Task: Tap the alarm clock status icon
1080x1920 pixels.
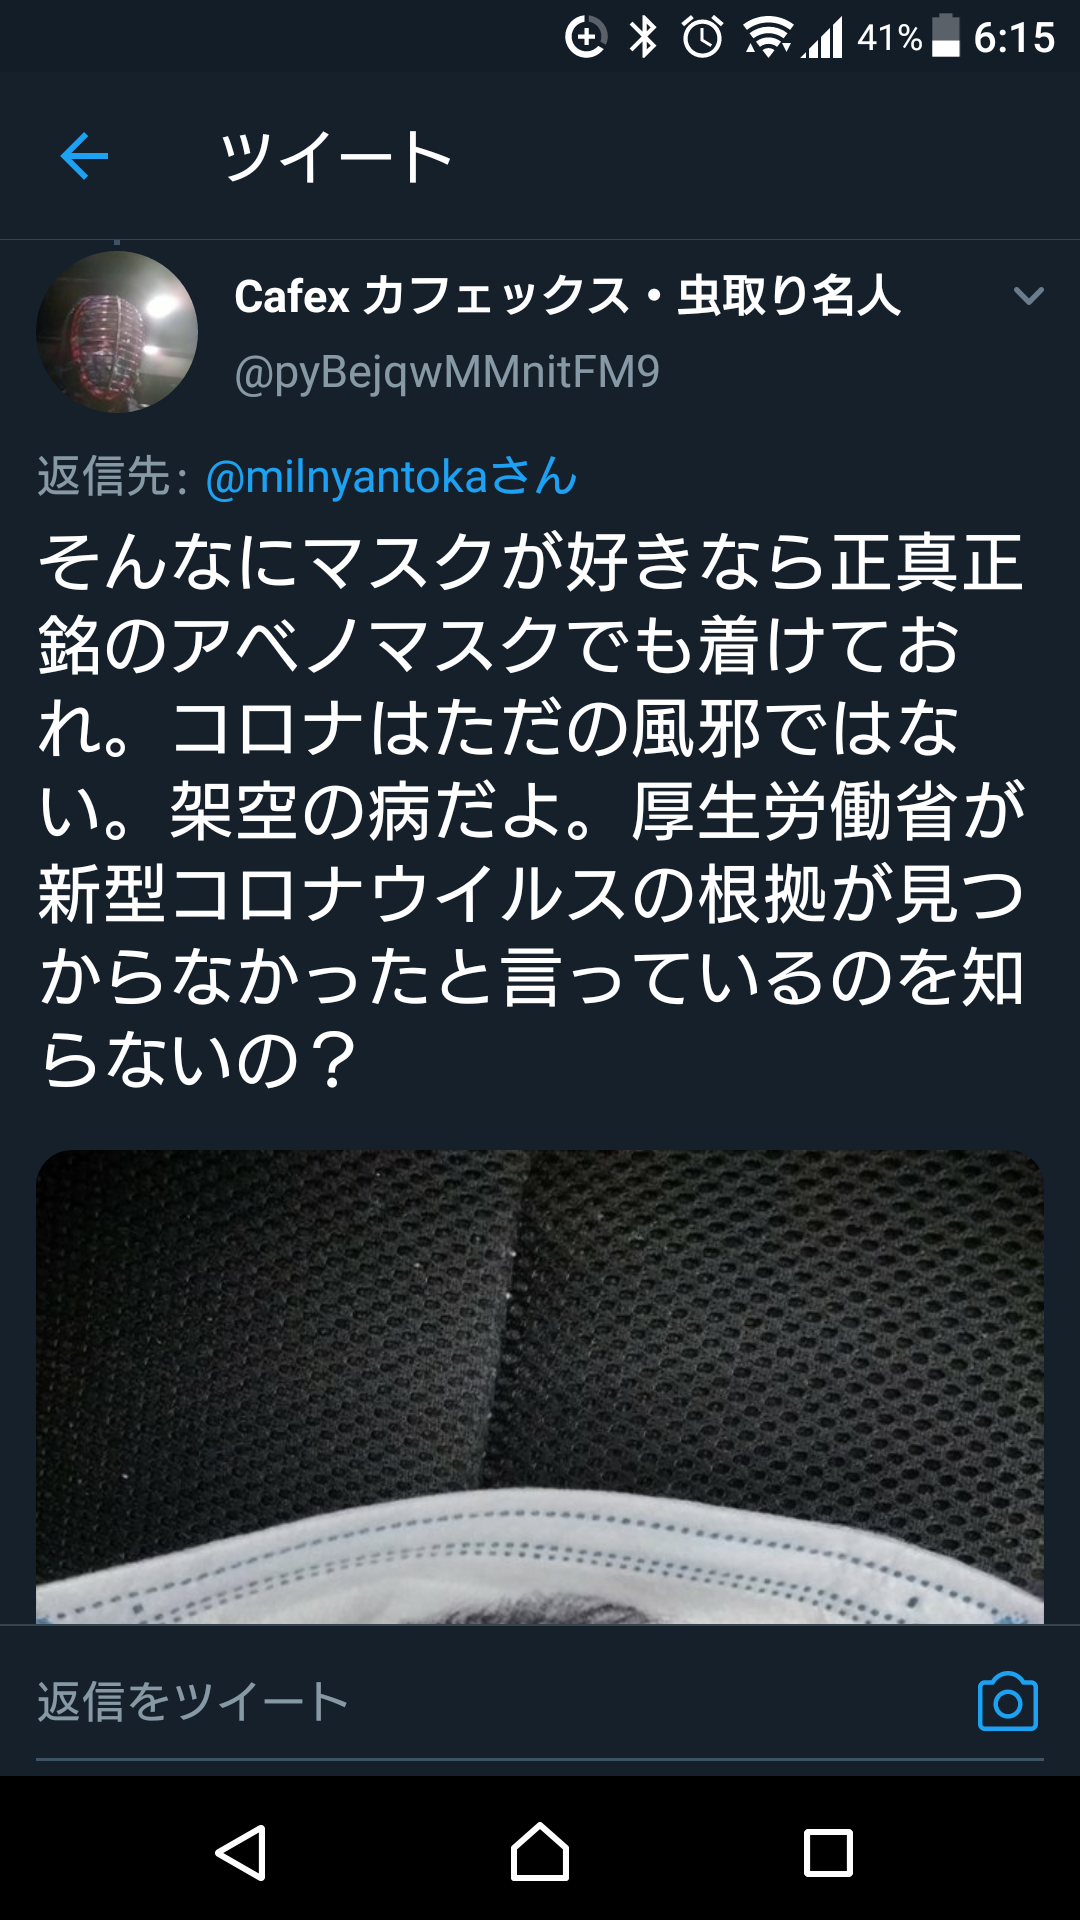Action: click(702, 38)
